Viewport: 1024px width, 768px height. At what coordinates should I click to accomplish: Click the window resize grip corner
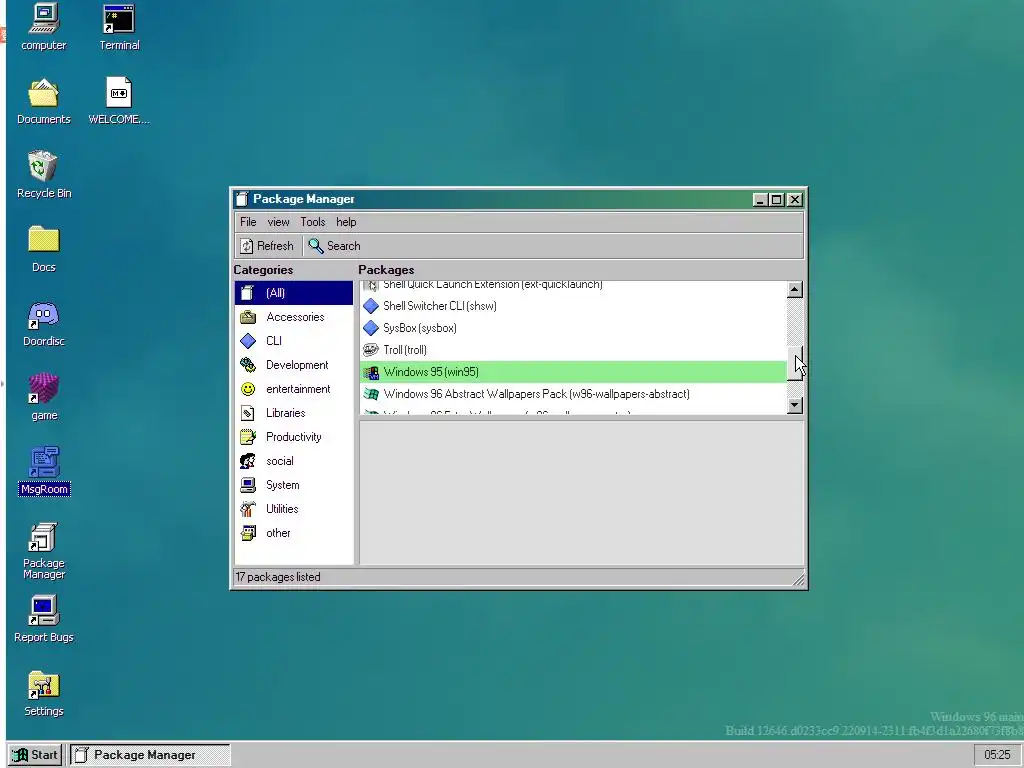tap(798, 578)
